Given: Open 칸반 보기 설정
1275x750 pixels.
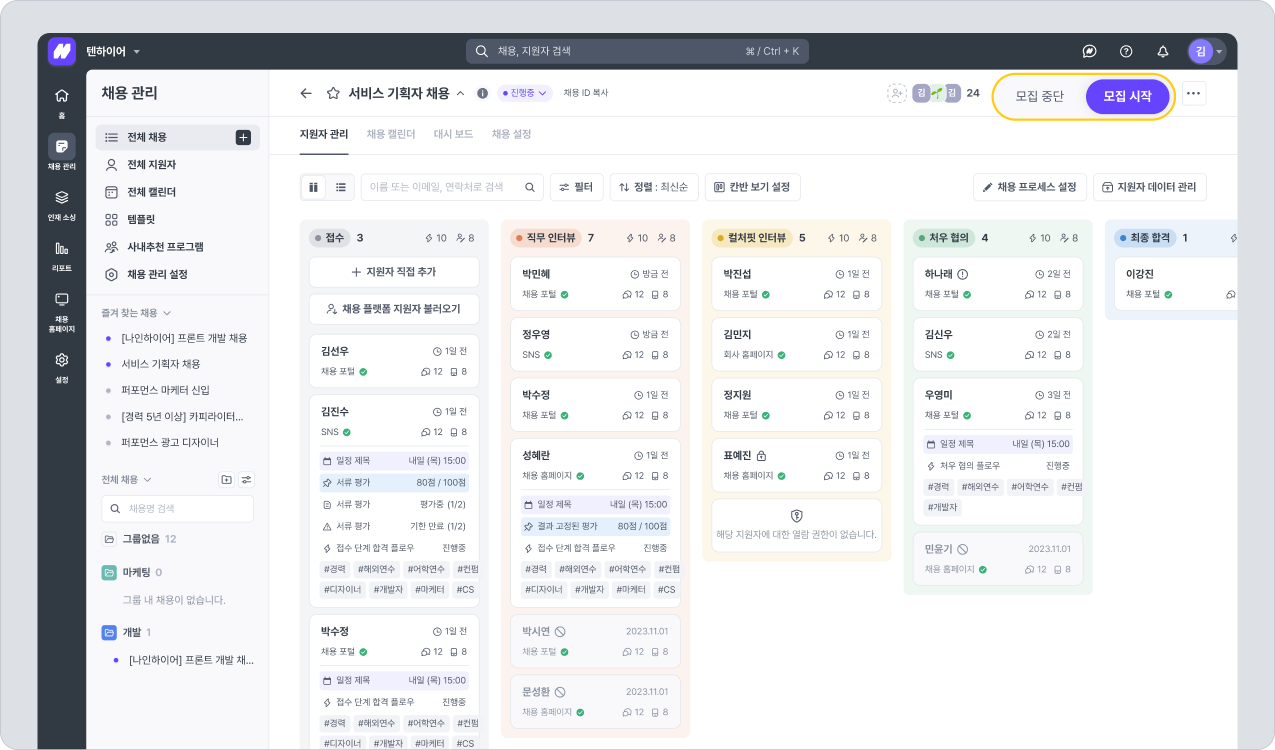Looking at the screenshot, I should pos(753,187).
